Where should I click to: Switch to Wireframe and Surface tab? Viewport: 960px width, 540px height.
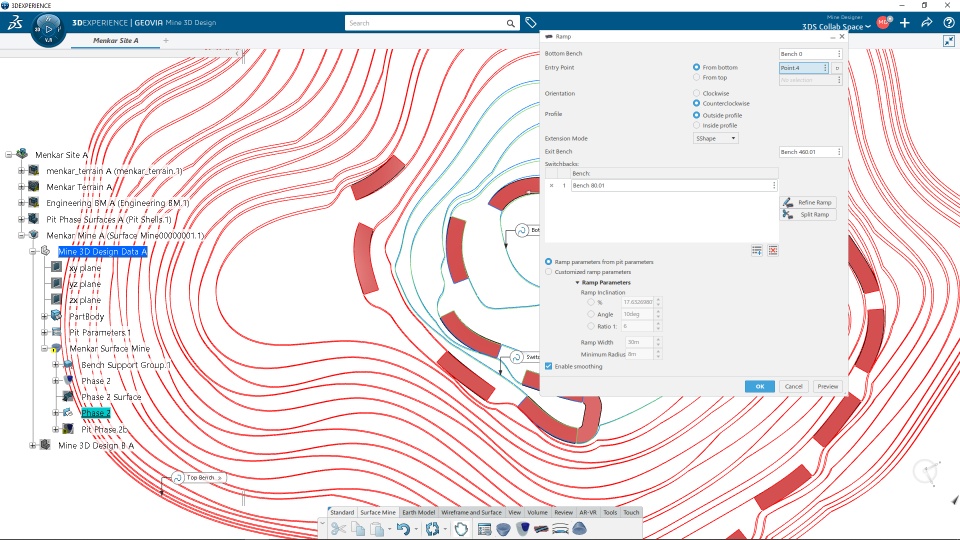coord(471,512)
